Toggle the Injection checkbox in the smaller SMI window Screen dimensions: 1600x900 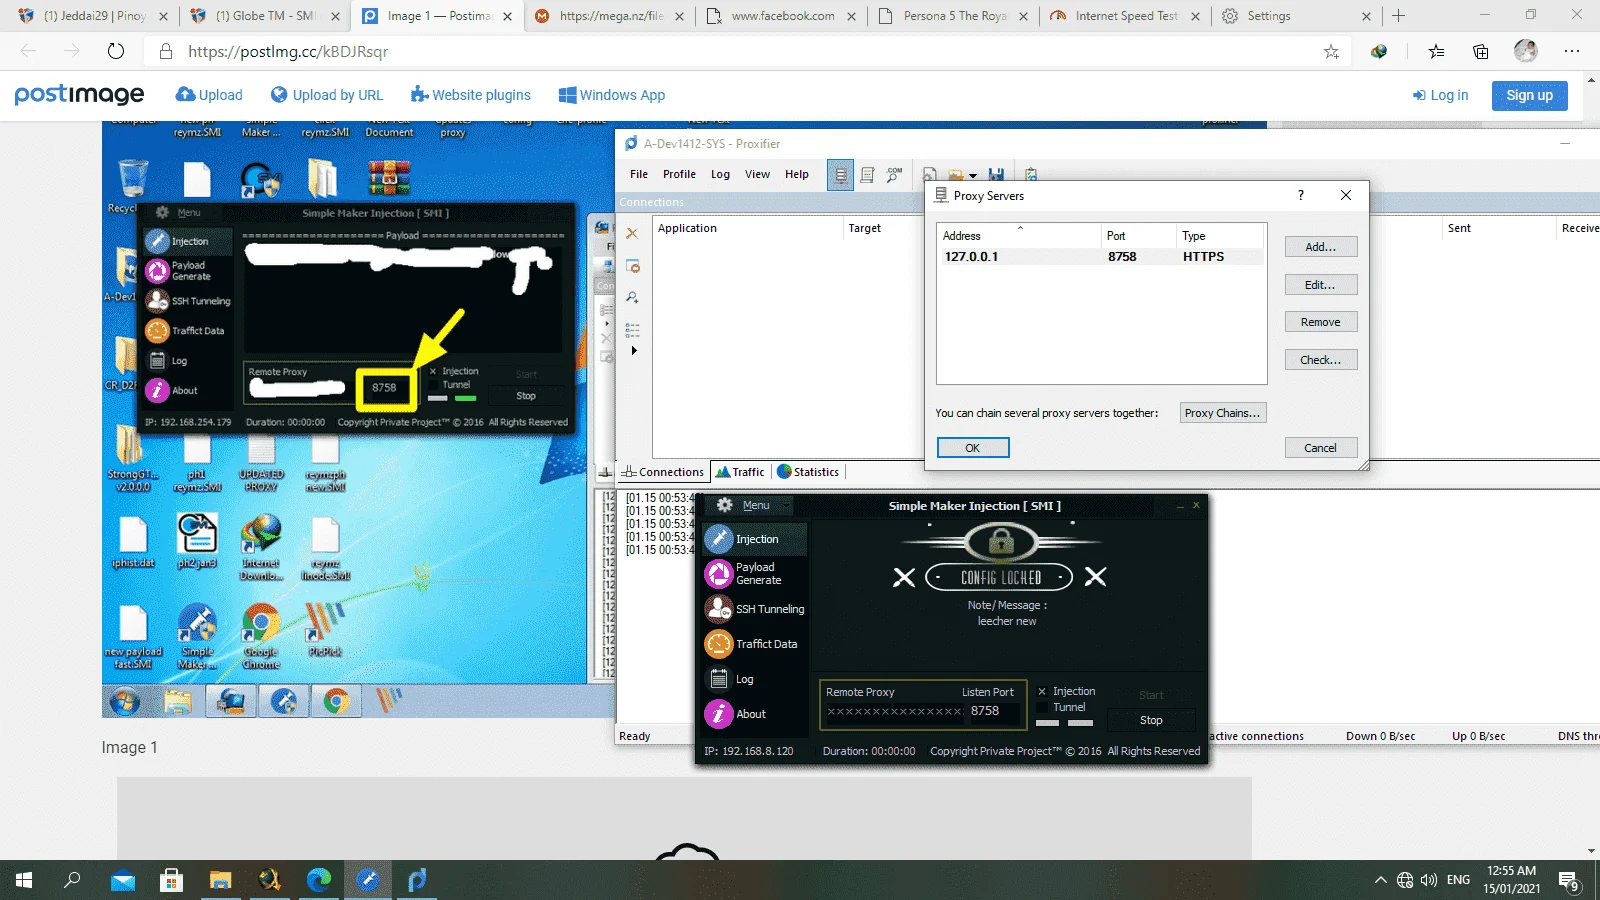(x=433, y=371)
